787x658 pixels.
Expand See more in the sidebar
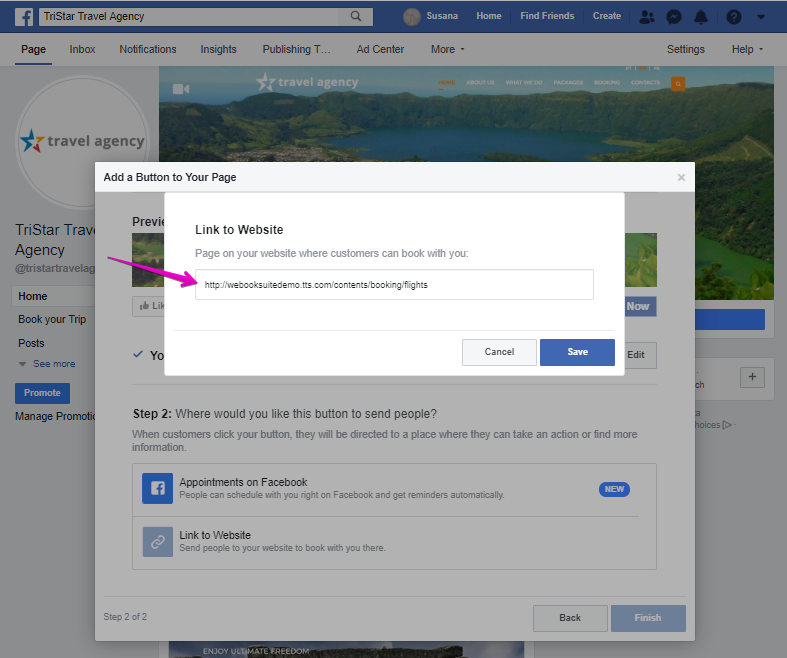pos(46,364)
